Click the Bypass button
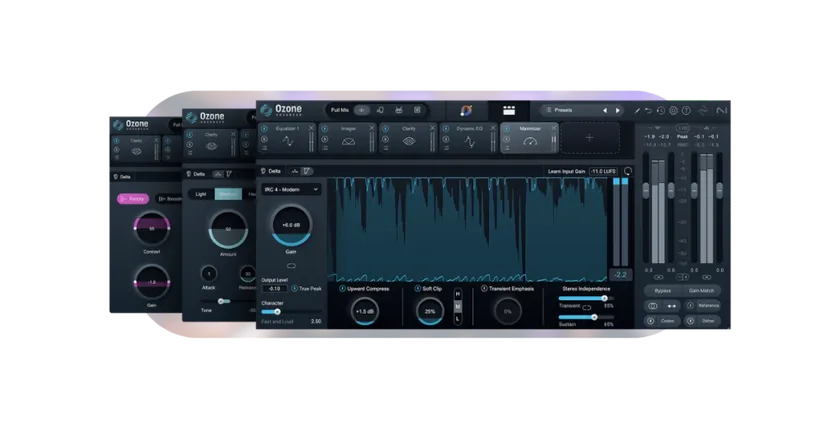 tap(663, 291)
